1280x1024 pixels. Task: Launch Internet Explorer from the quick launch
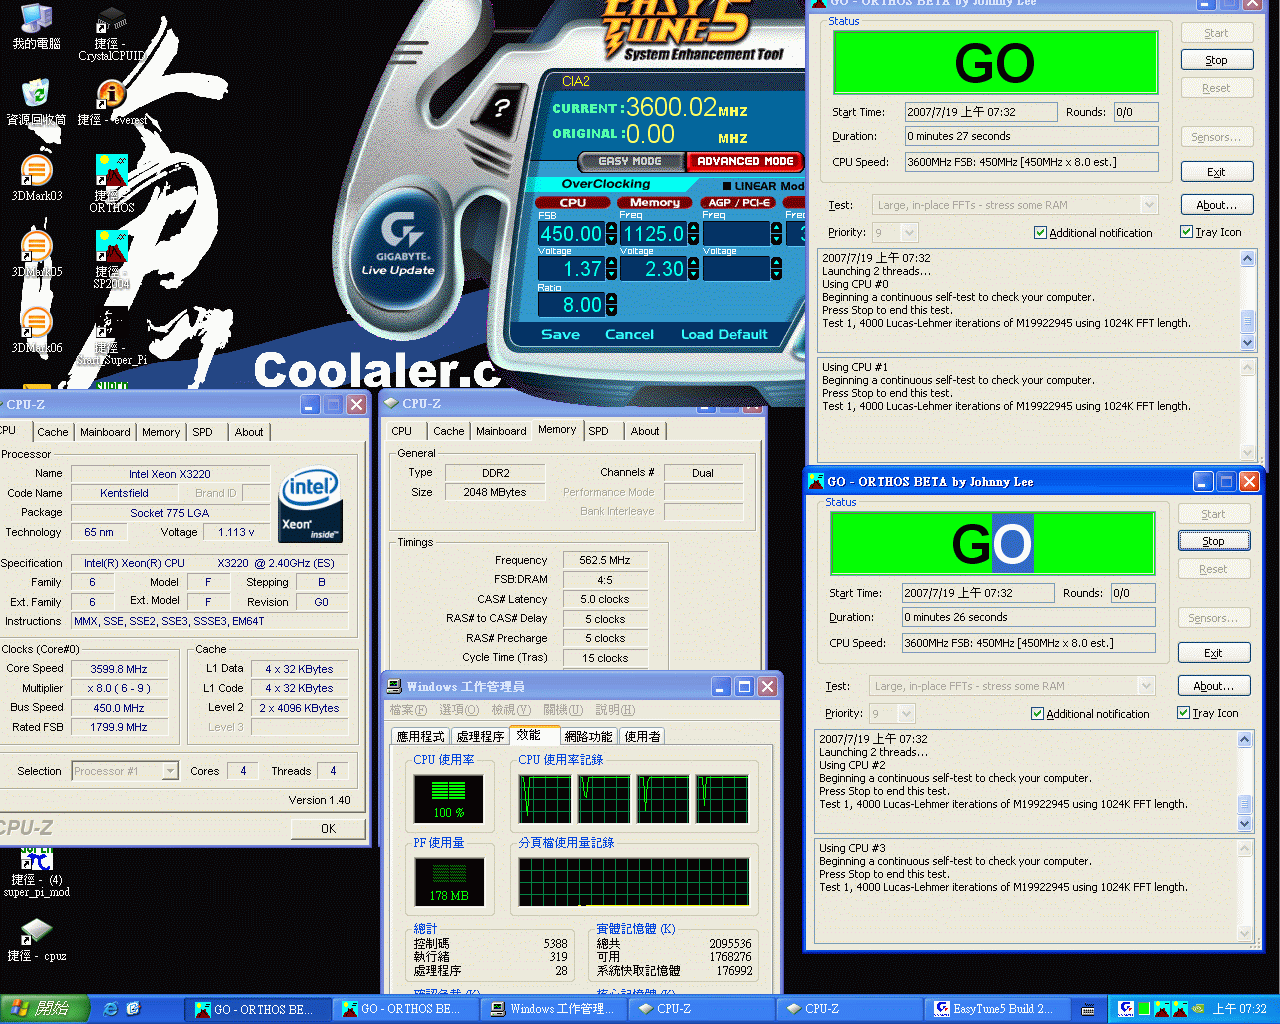pyautogui.click(x=110, y=1009)
